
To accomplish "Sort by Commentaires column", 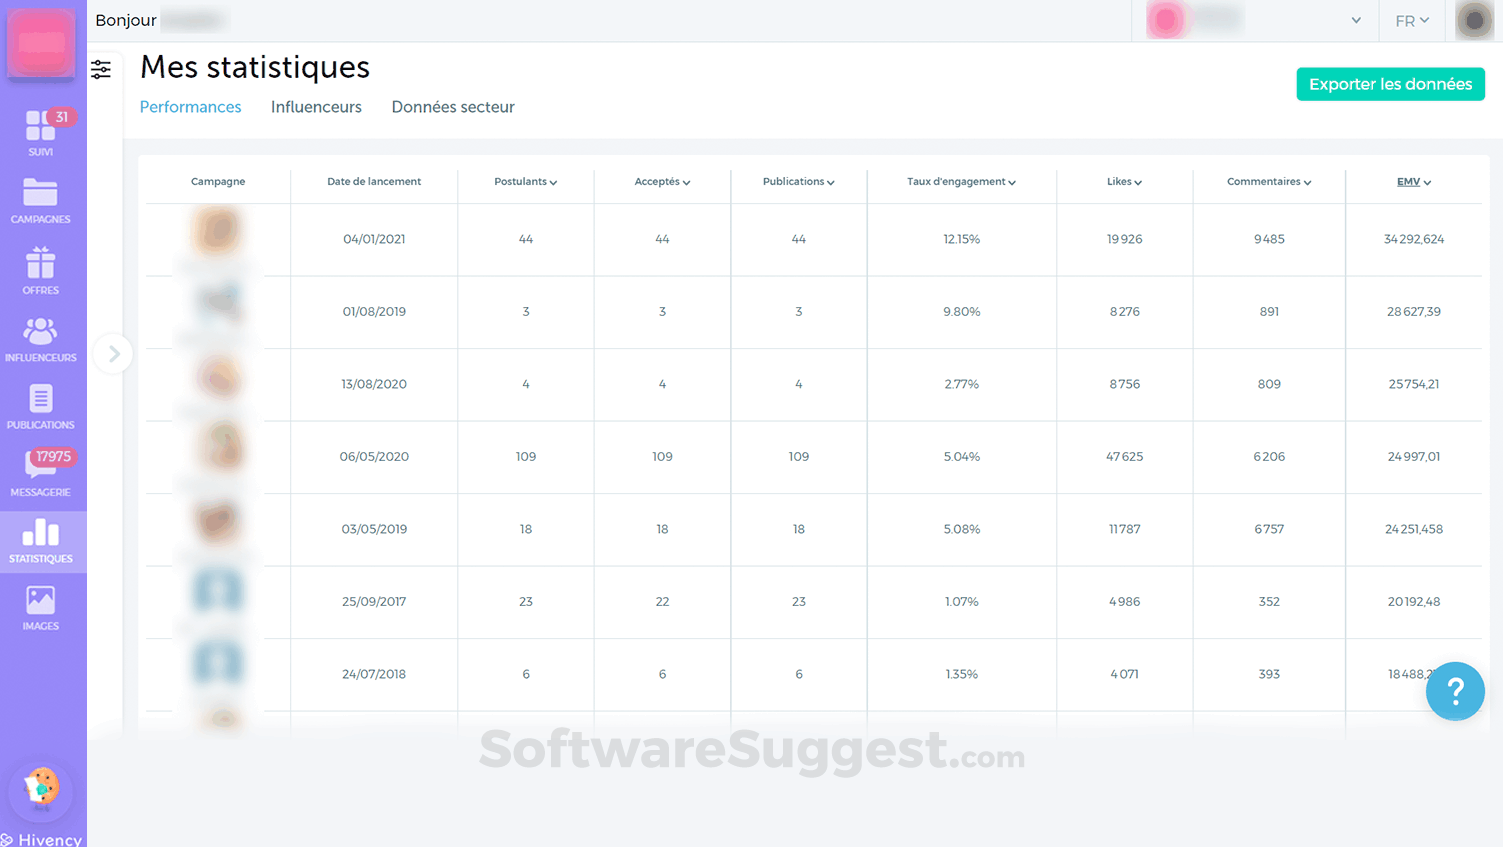I will click(1269, 182).
